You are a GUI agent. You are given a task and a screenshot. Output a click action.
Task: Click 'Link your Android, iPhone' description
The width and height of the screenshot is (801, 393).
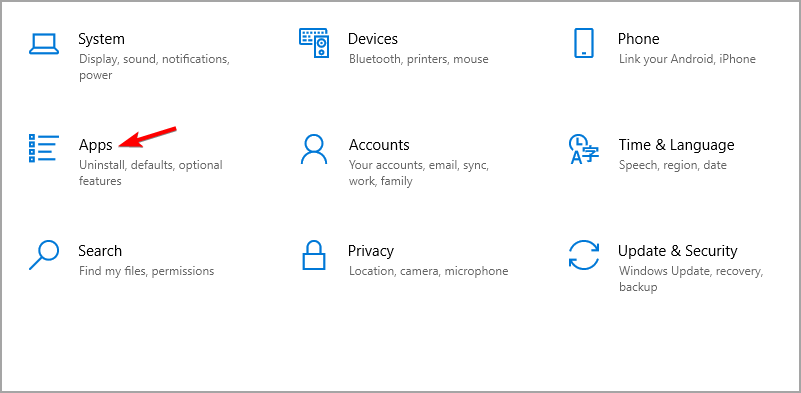687,59
